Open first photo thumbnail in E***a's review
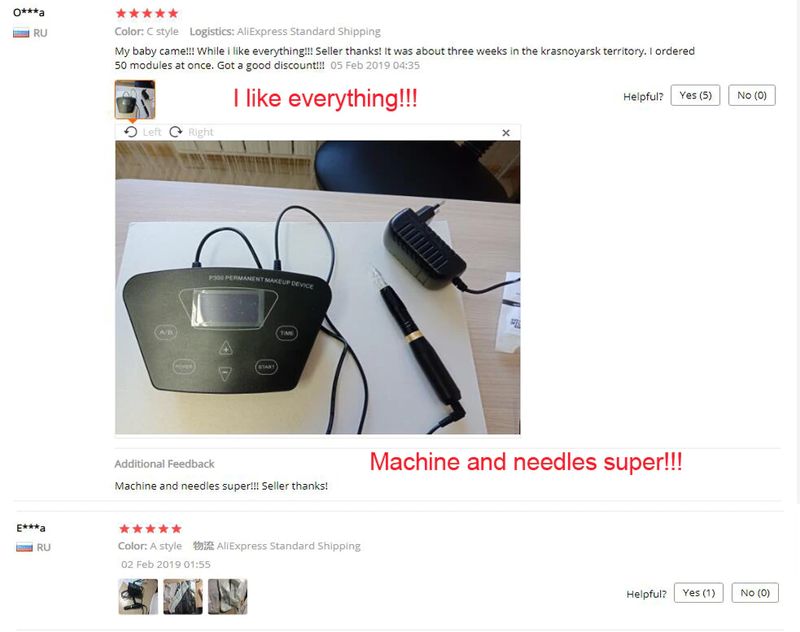The image size is (800, 632). (138, 596)
